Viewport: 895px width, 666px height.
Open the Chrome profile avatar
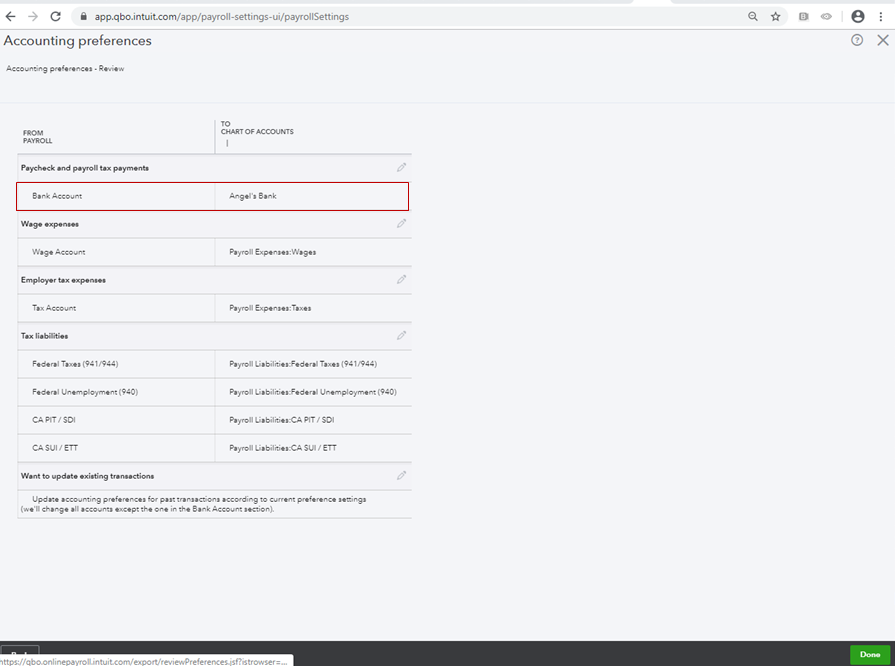tap(857, 17)
